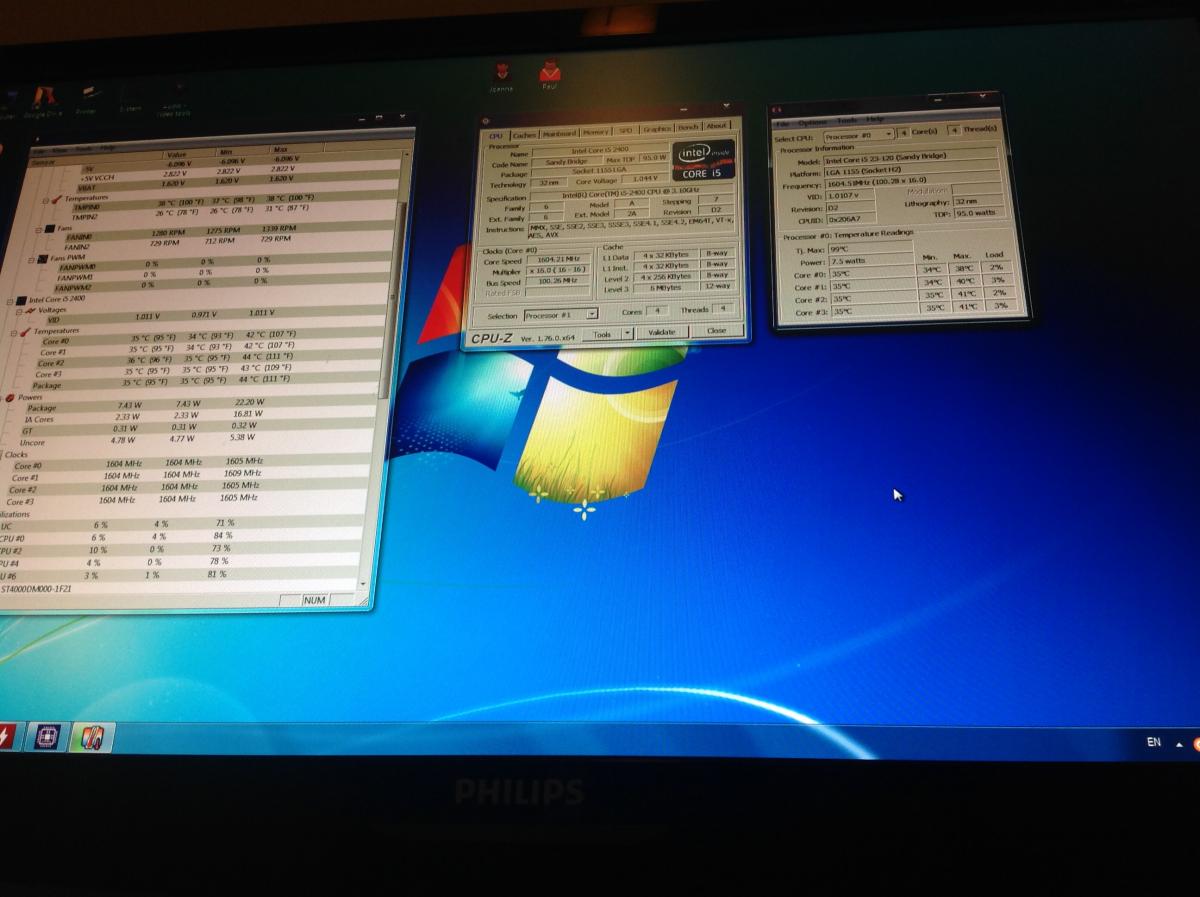Collapse the mainboard Temperatures node in HWMonitor
Viewport: 1200px width, 897px height.
(46, 199)
